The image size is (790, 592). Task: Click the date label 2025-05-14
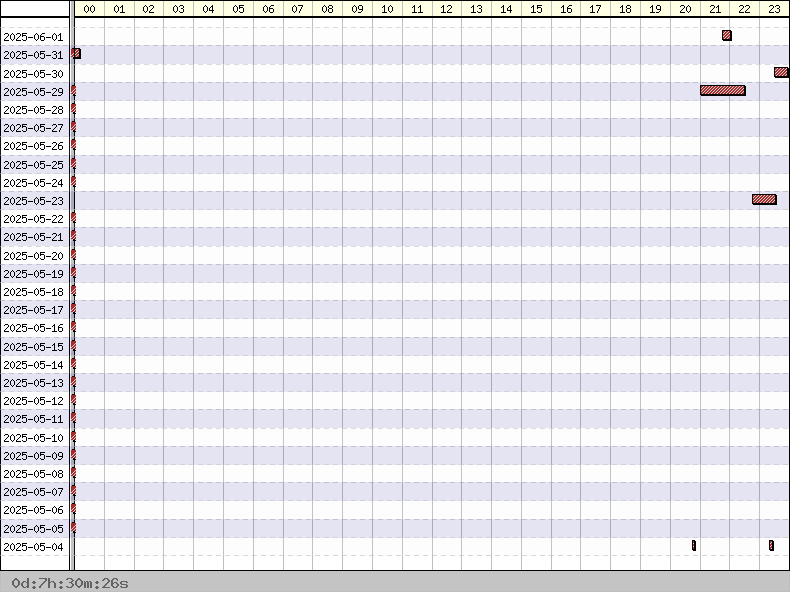(33, 366)
